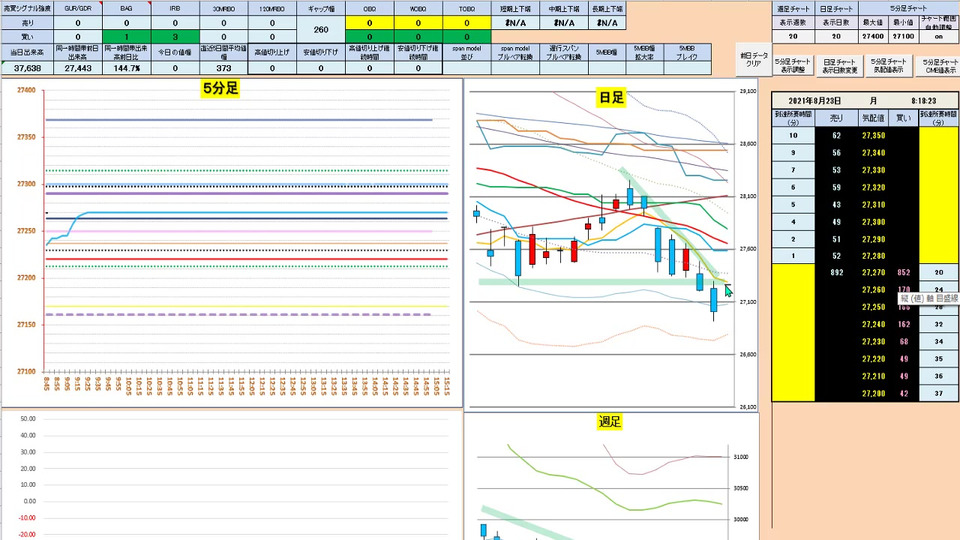Screen dimensions: 960x540
Task: Click the 5分足チャート気配値表示 button
Action: pos(888,66)
